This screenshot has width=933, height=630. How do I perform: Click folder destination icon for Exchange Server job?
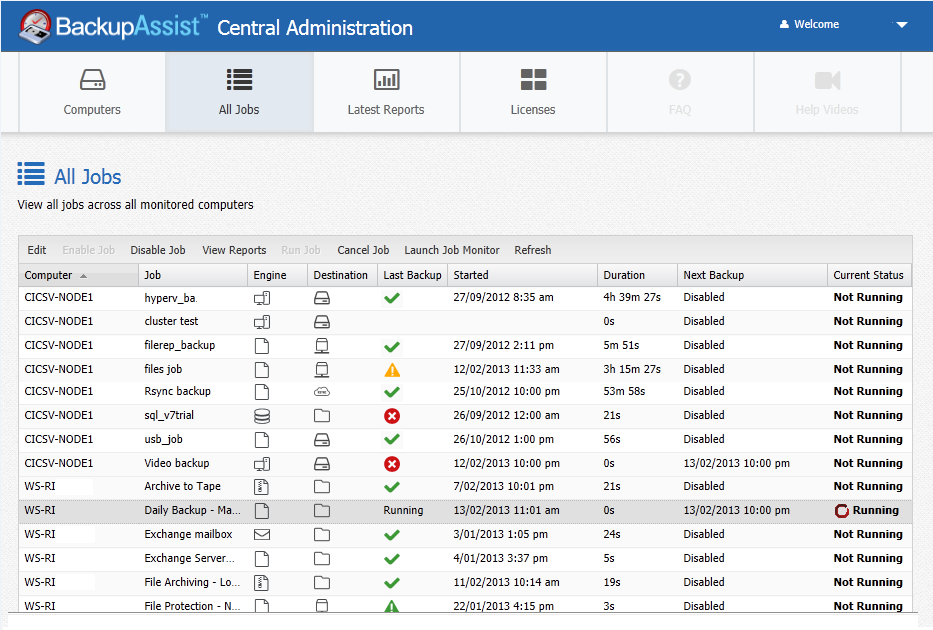(322, 559)
